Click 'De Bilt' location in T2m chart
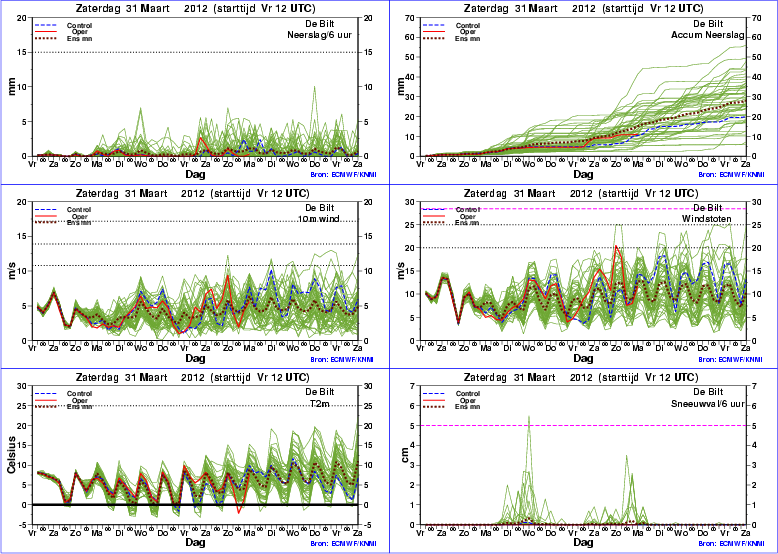 pos(320,392)
